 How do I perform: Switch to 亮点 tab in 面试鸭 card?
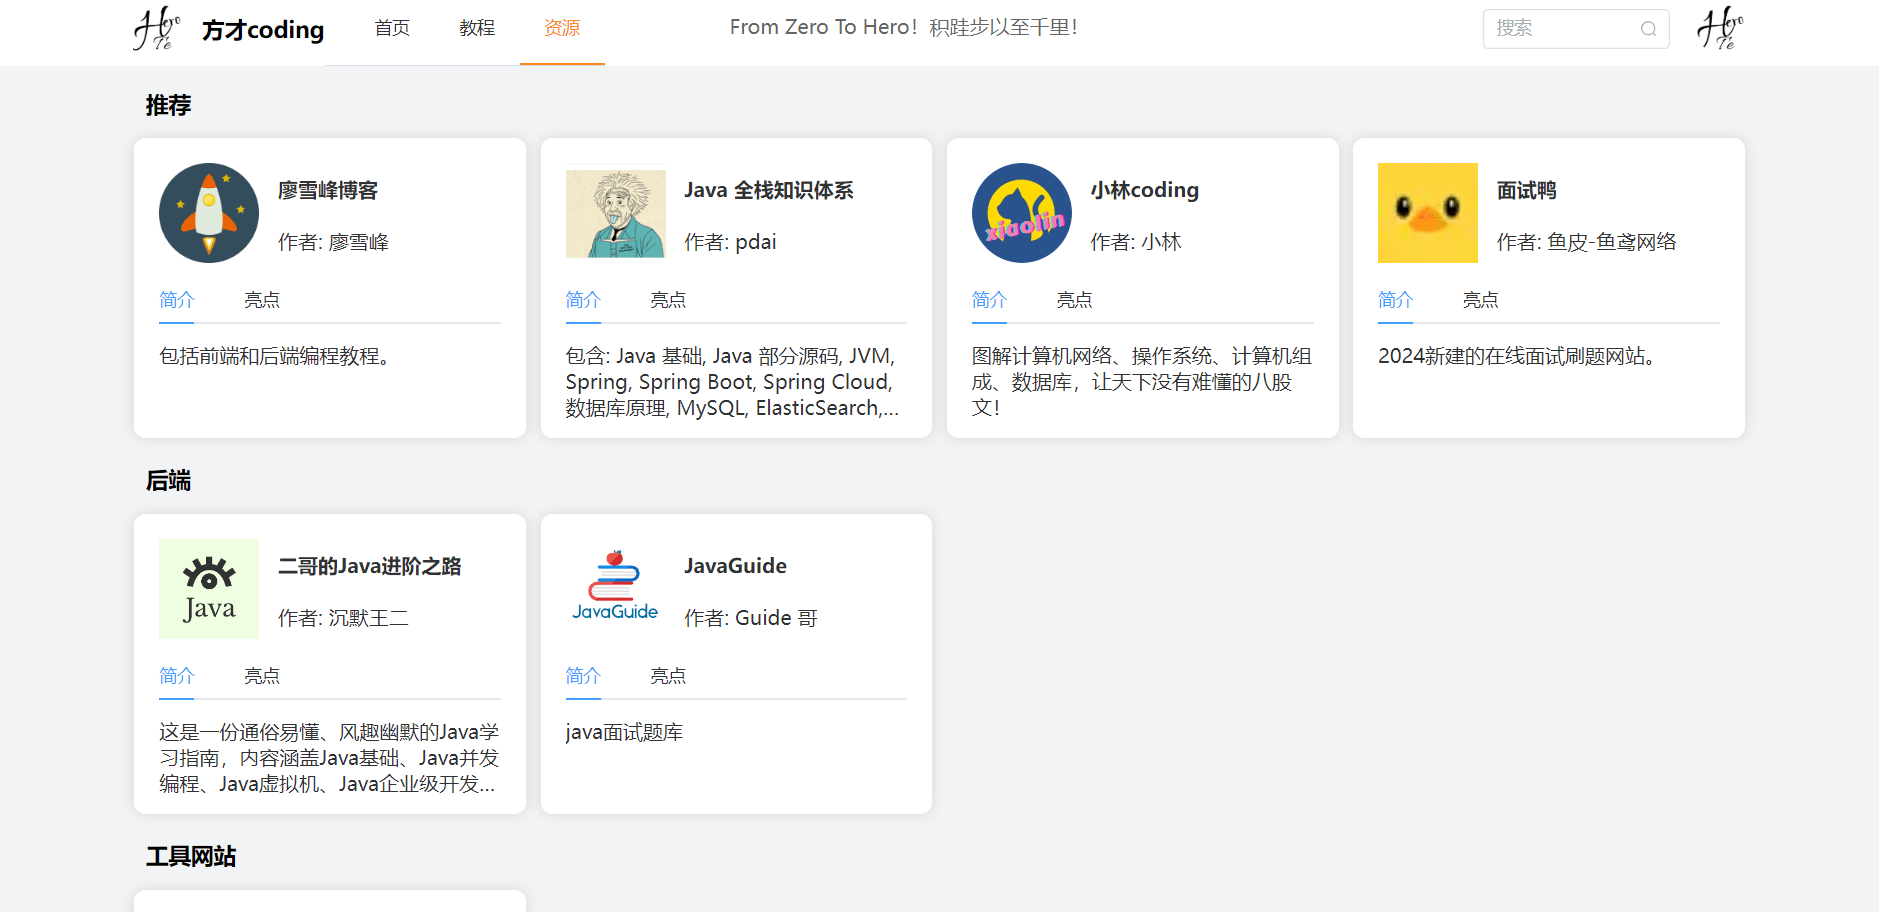tap(1481, 299)
